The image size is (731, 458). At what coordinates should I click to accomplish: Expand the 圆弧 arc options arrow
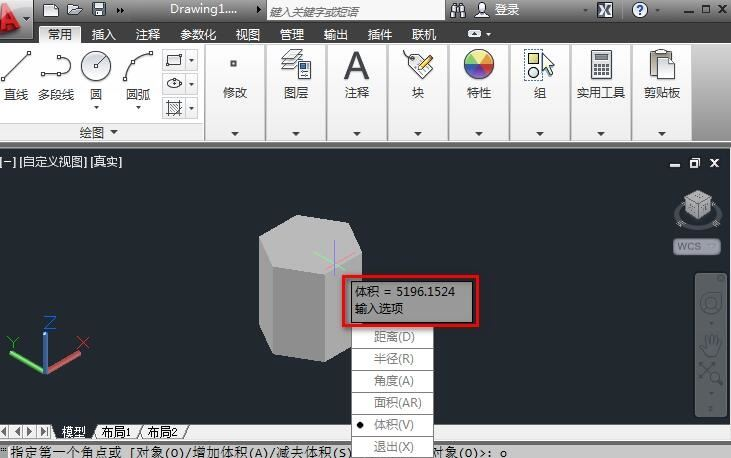tap(138, 108)
